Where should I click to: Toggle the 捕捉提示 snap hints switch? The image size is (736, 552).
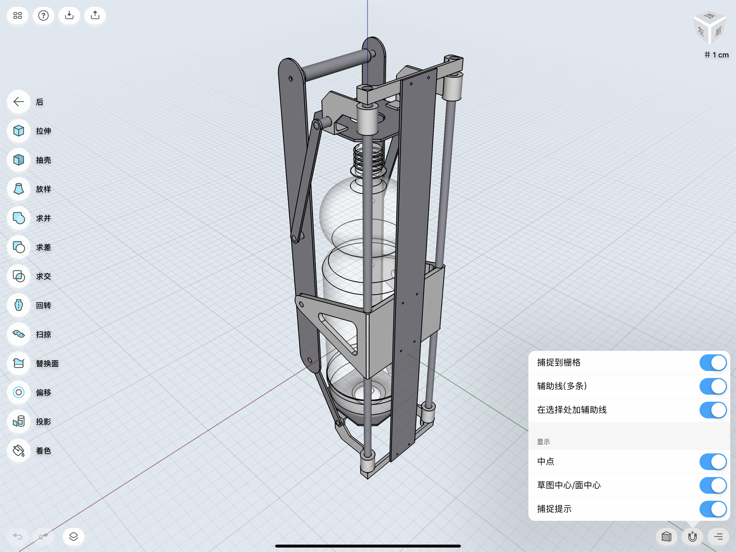click(713, 509)
